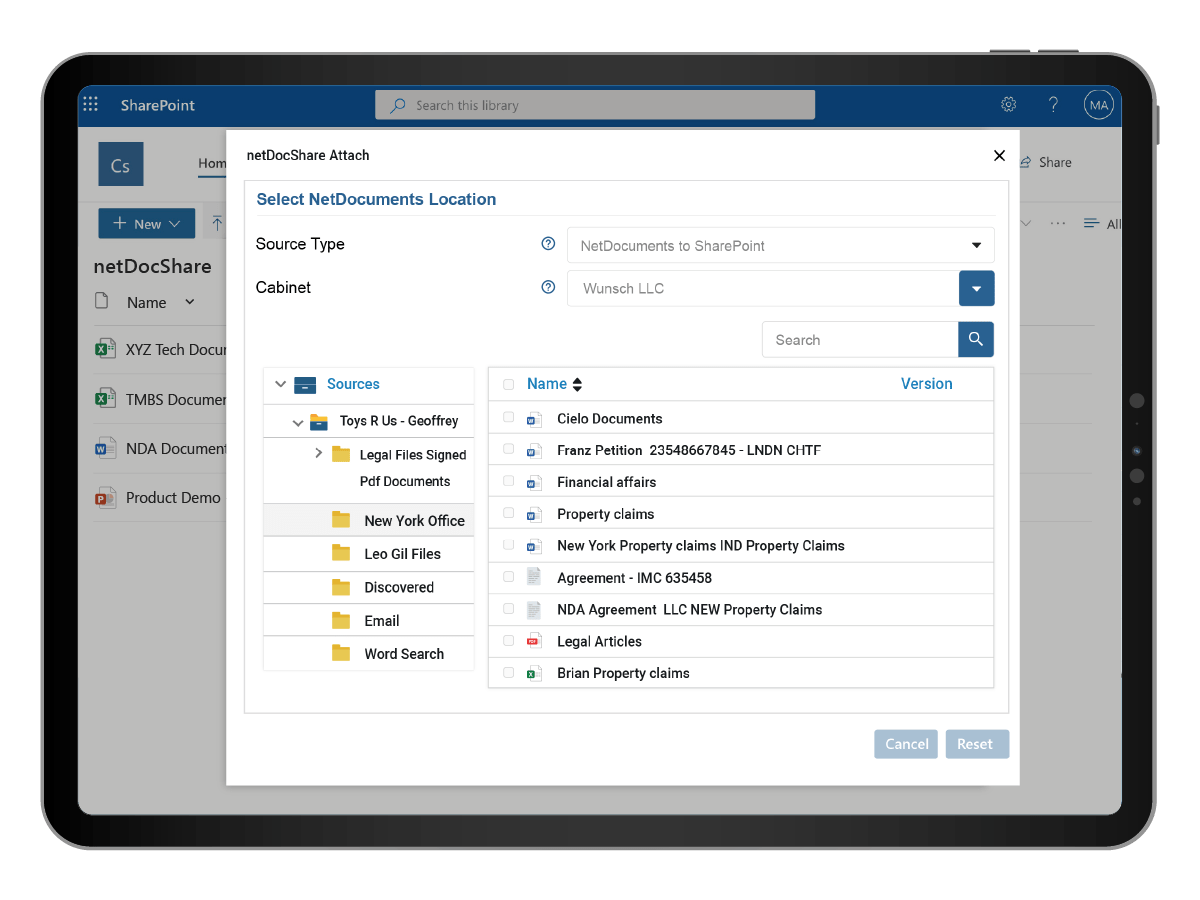Check the Financial affairs checkbox
1200x900 pixels.
click(x=508, y=481)
